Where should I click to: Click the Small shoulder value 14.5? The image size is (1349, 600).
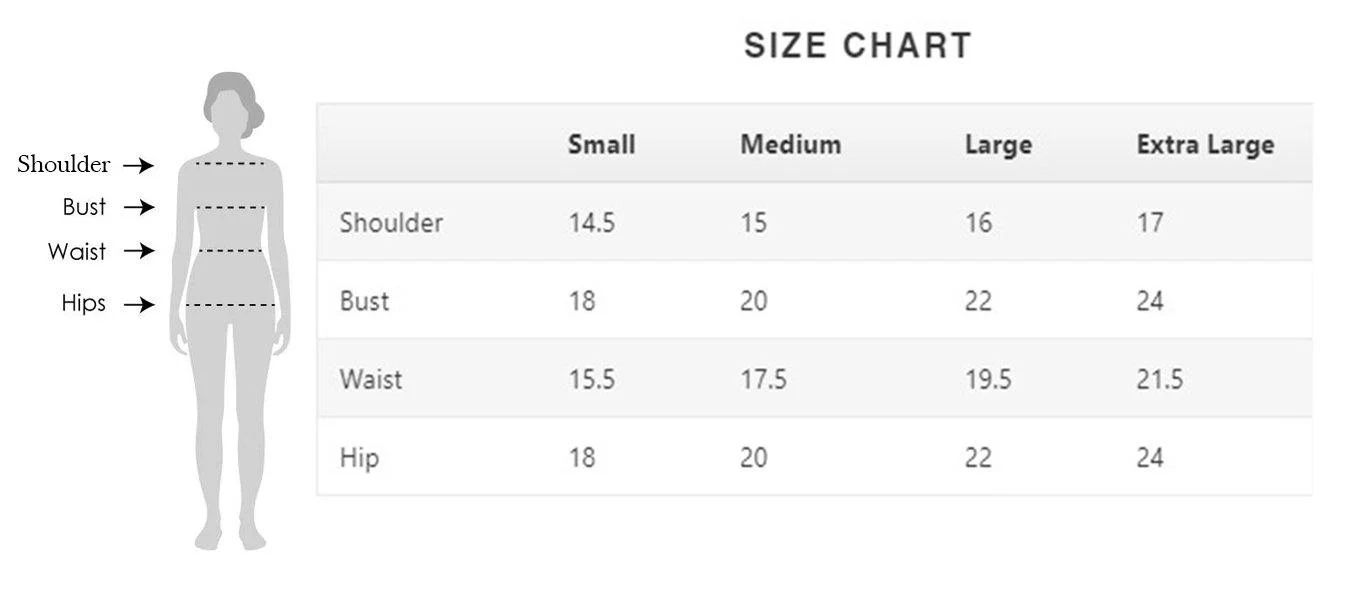(591, 222)
